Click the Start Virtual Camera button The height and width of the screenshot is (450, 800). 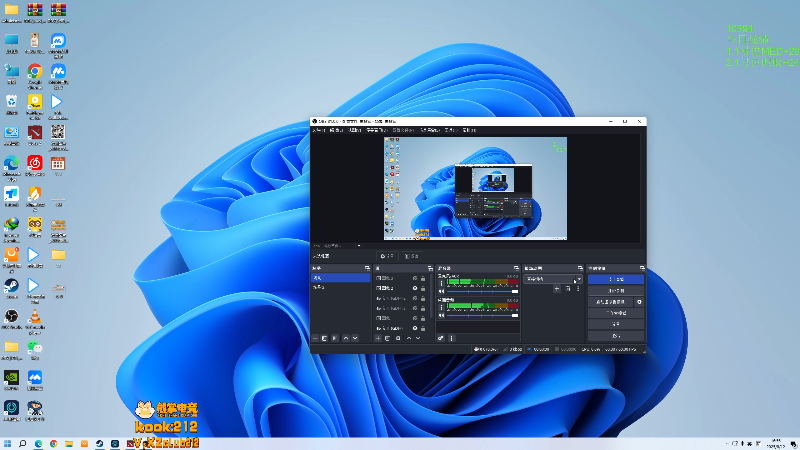coord(611,302)
